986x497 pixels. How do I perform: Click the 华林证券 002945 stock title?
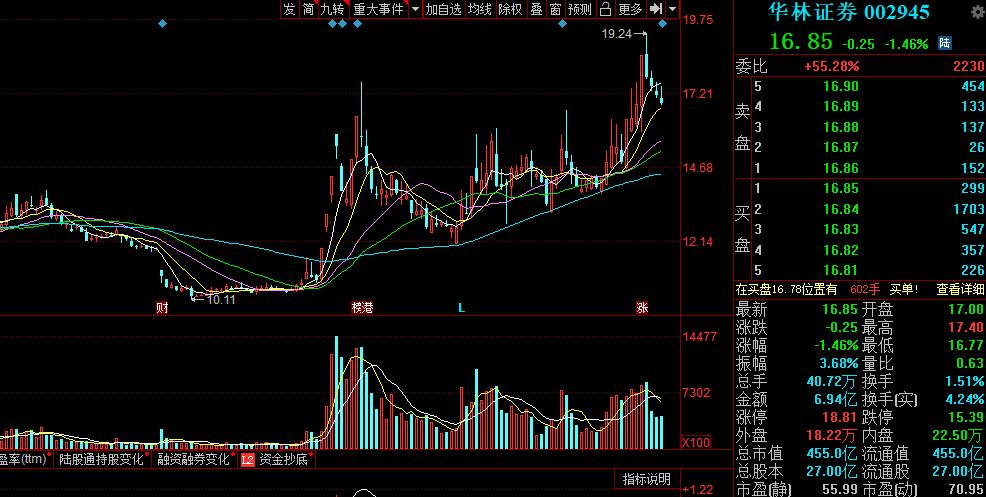pyautogui.click(x=849, y=12)
